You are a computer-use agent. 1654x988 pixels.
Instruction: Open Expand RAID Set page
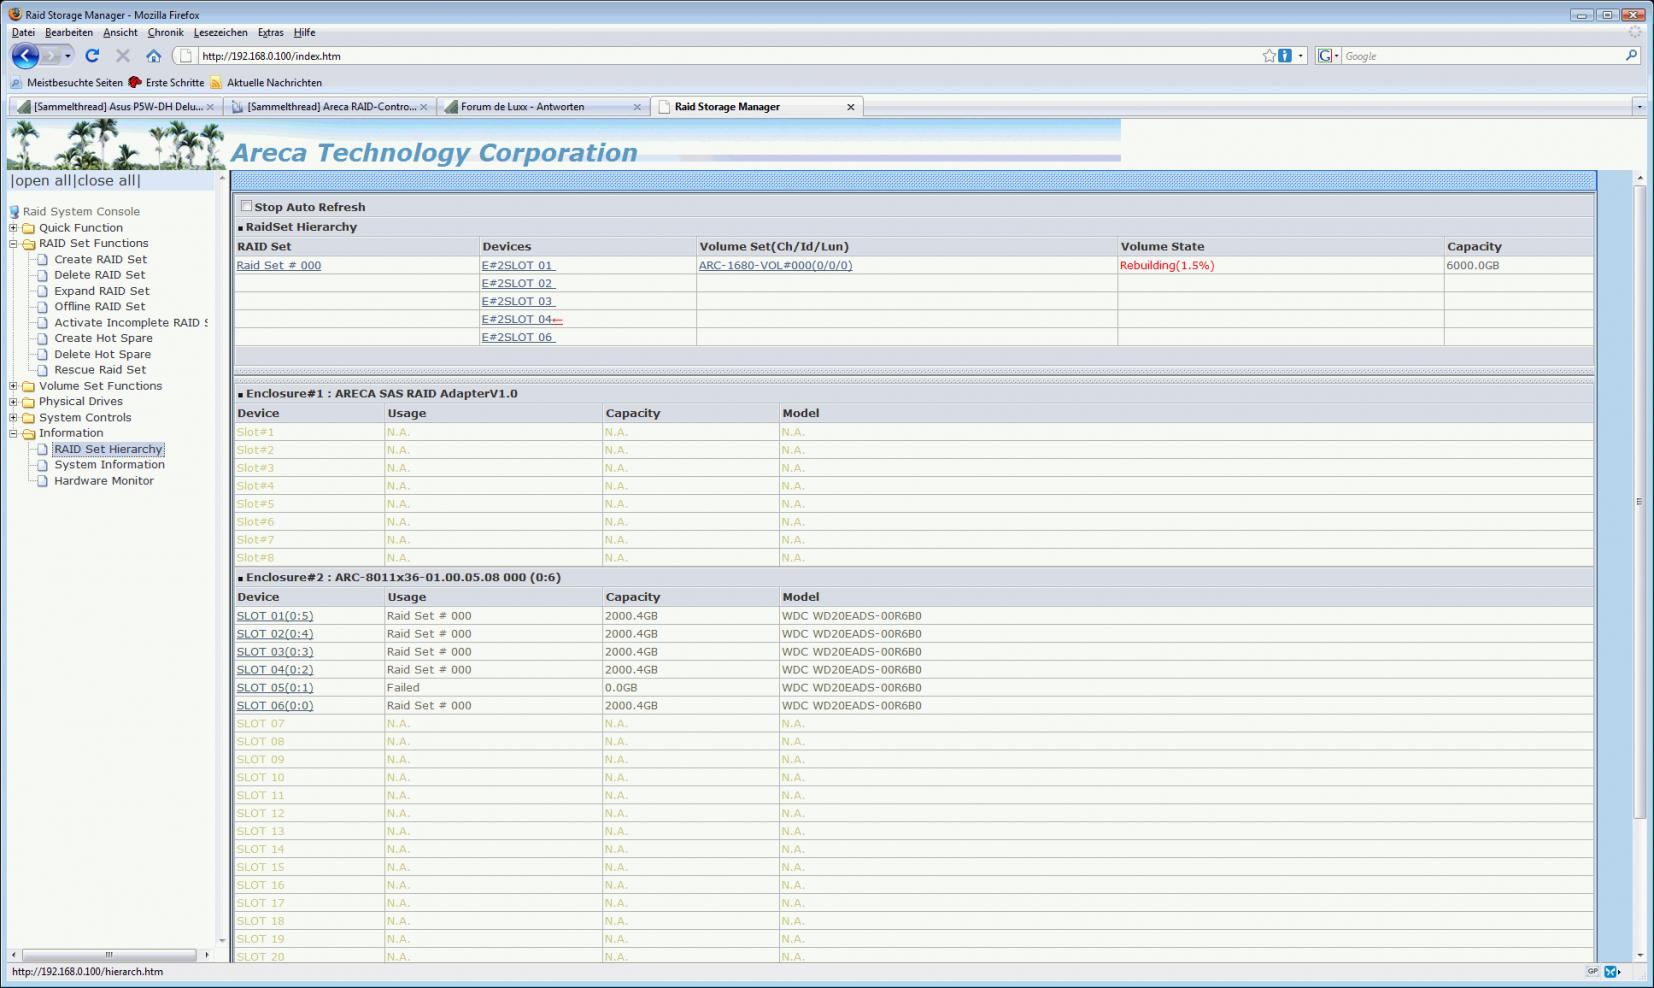pyautogui.click(x=102, y=291)
